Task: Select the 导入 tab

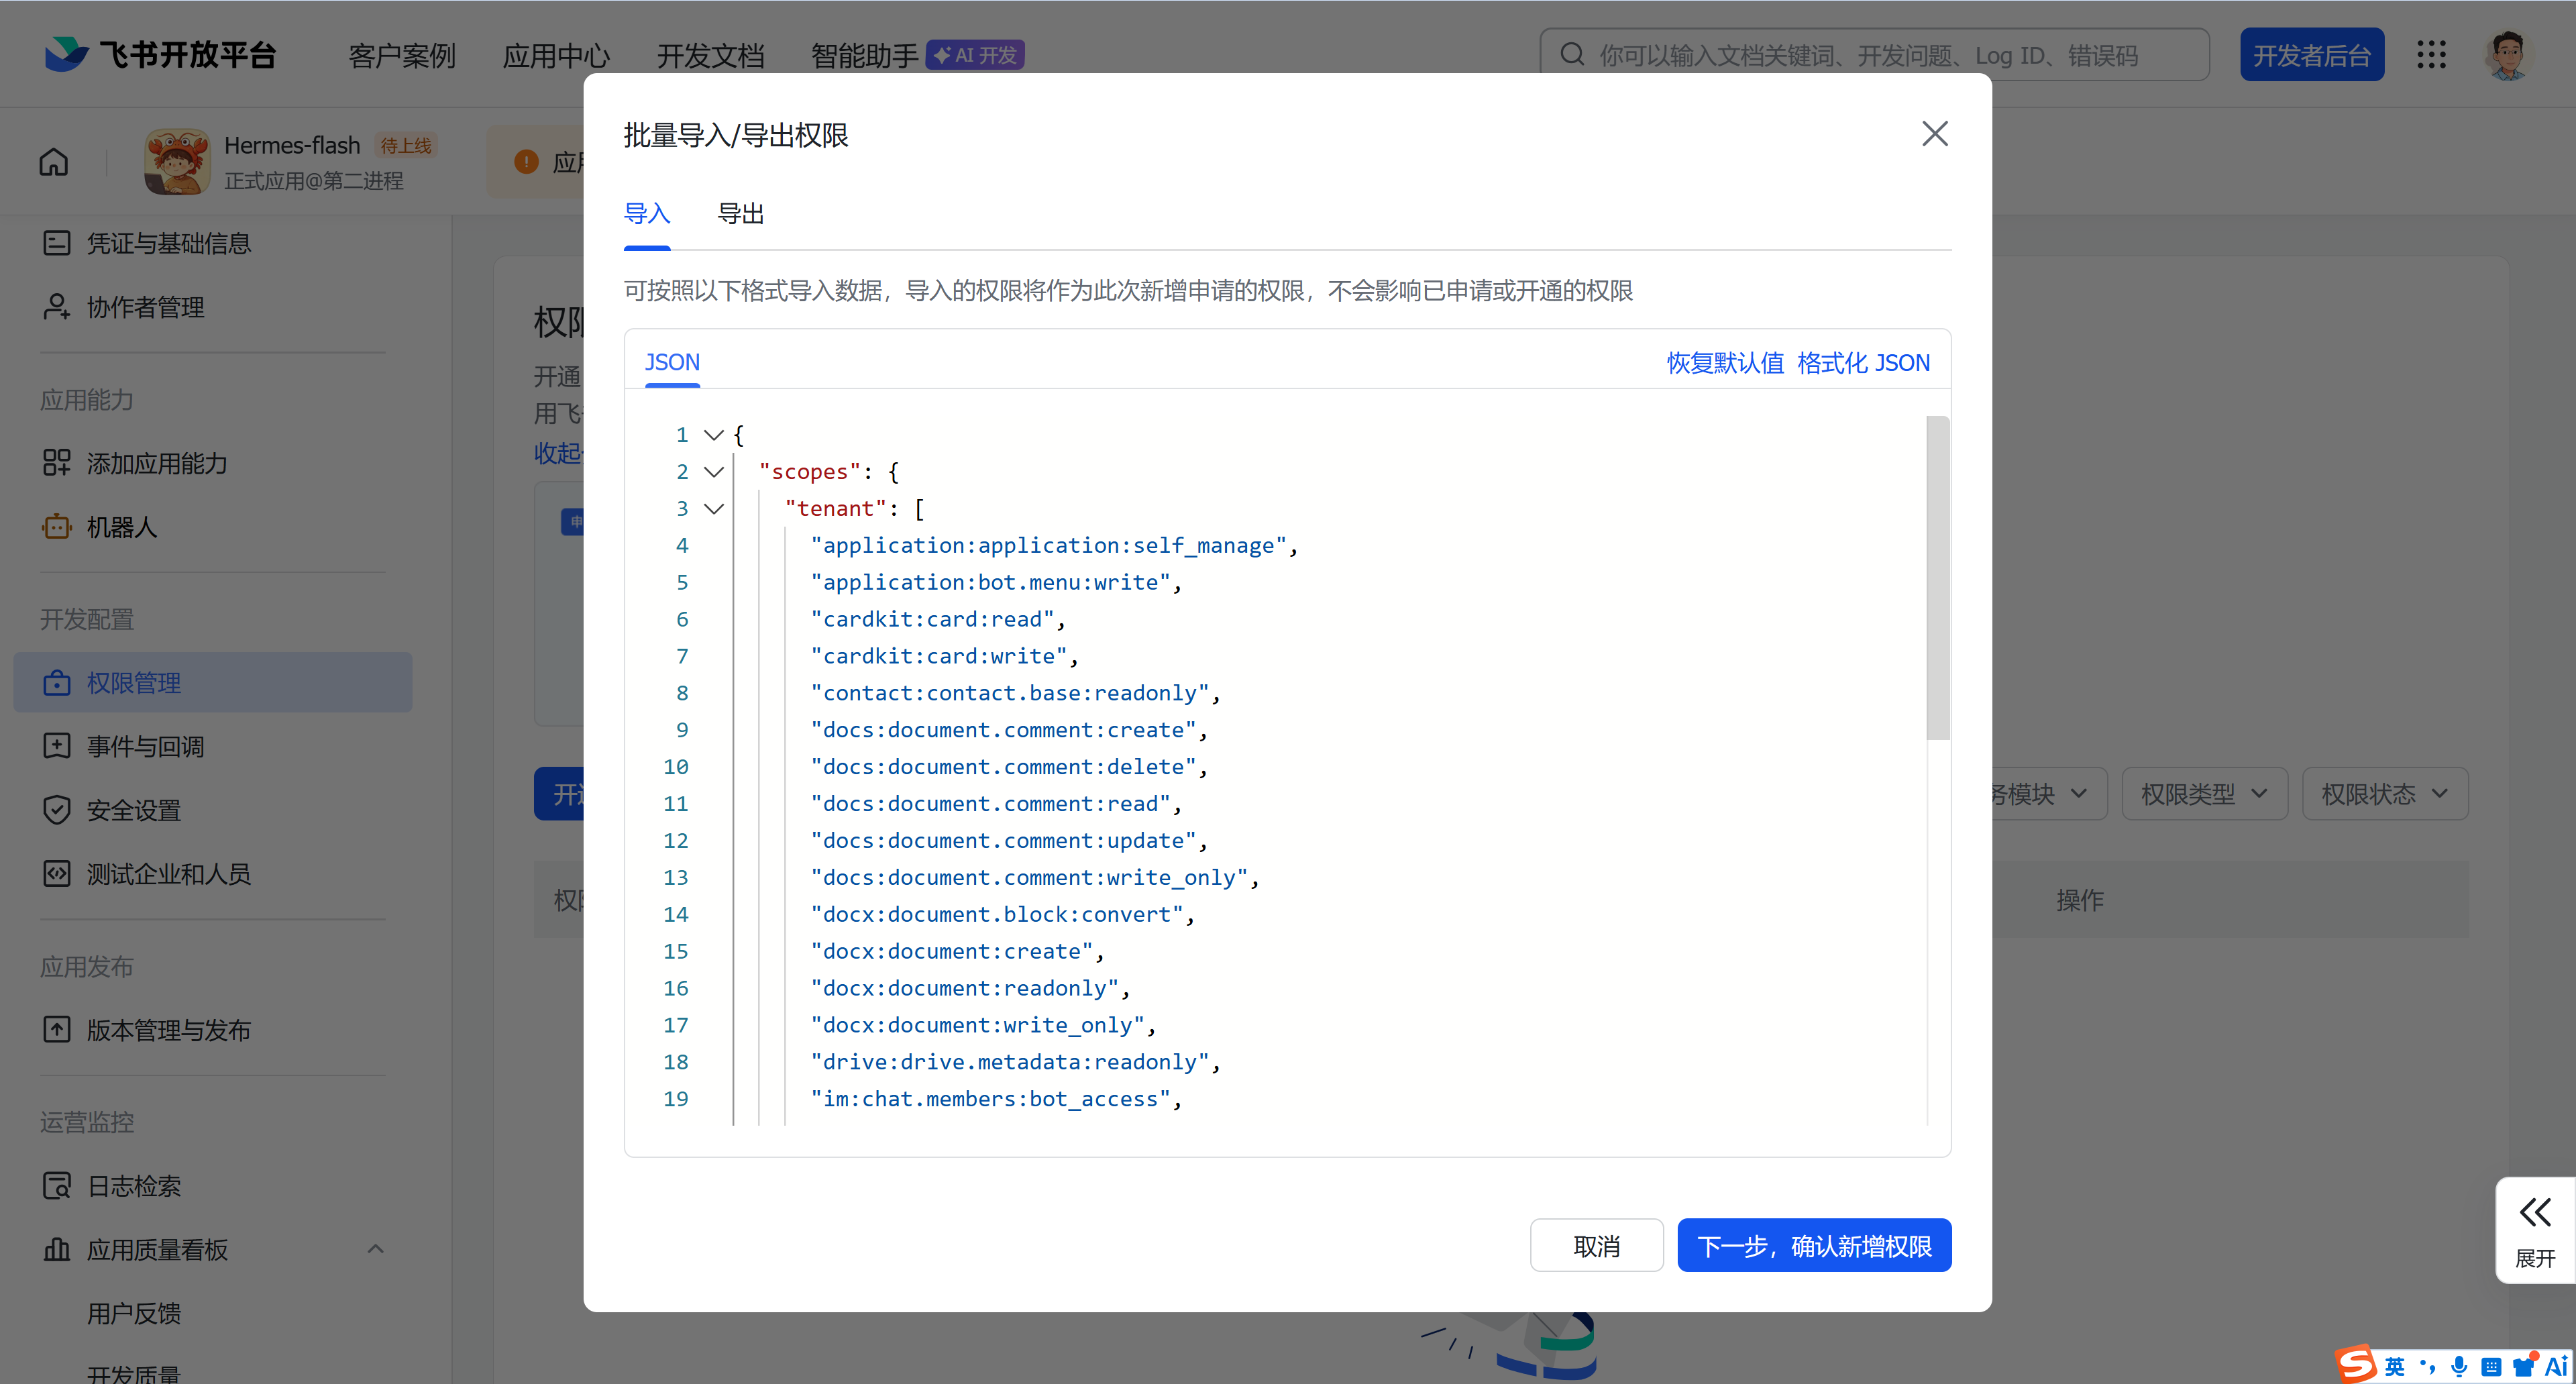Action: tap(647, 214)
